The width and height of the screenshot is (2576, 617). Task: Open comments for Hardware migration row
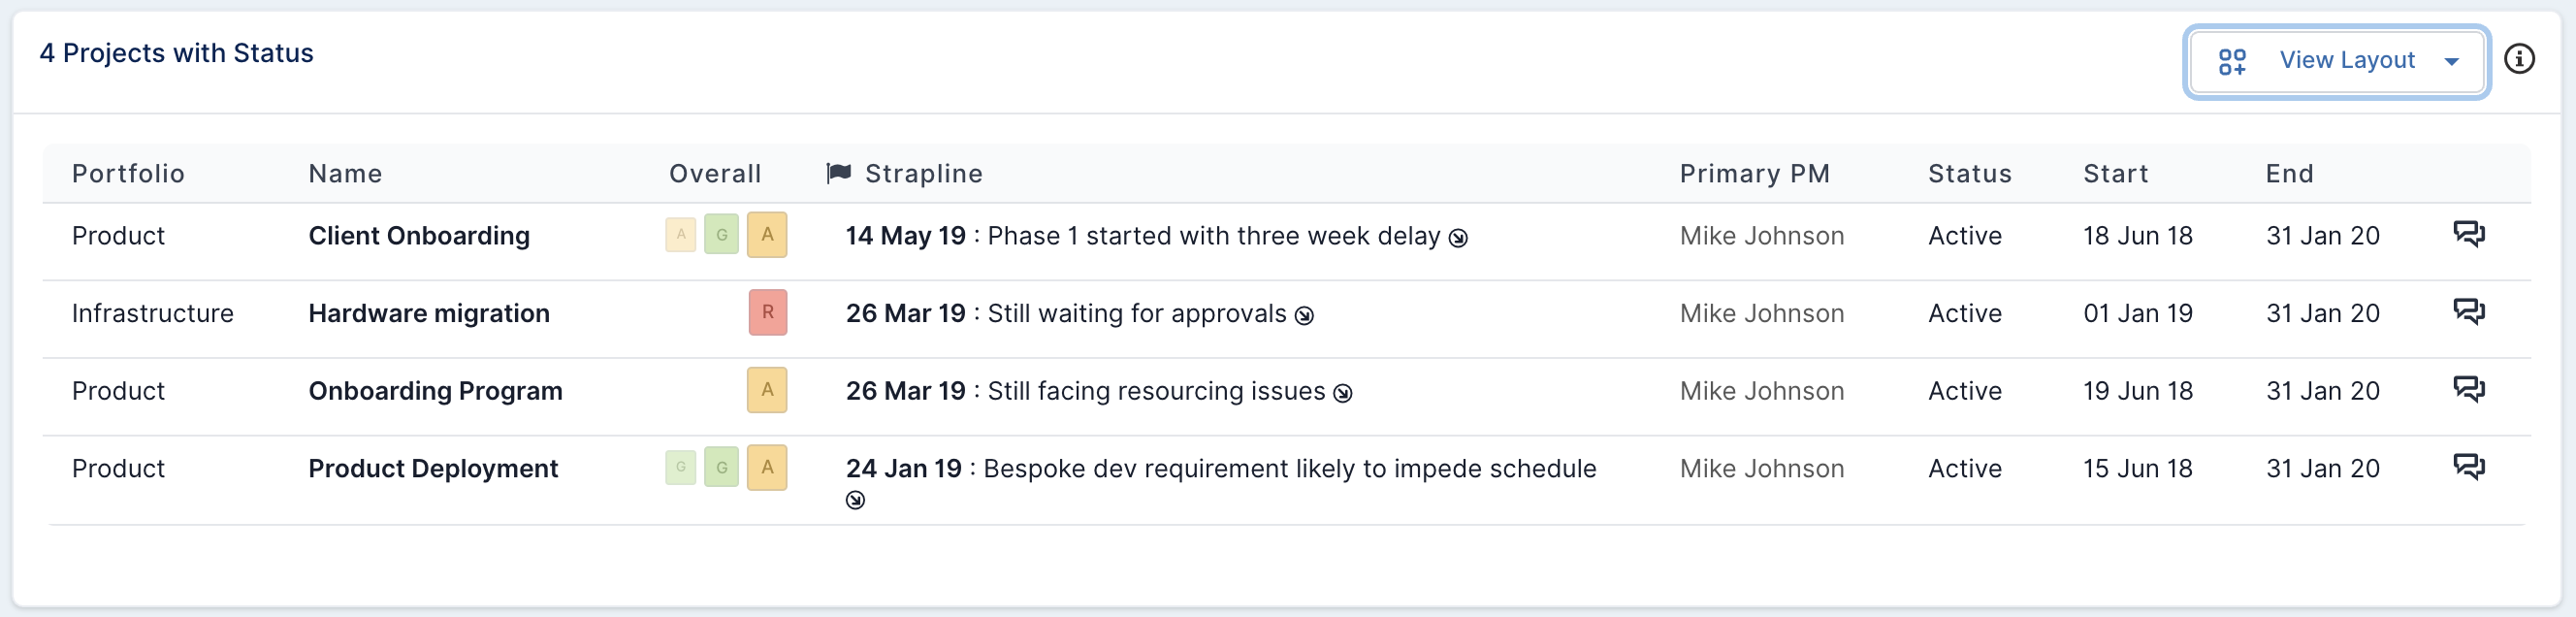pos(2468,312)
